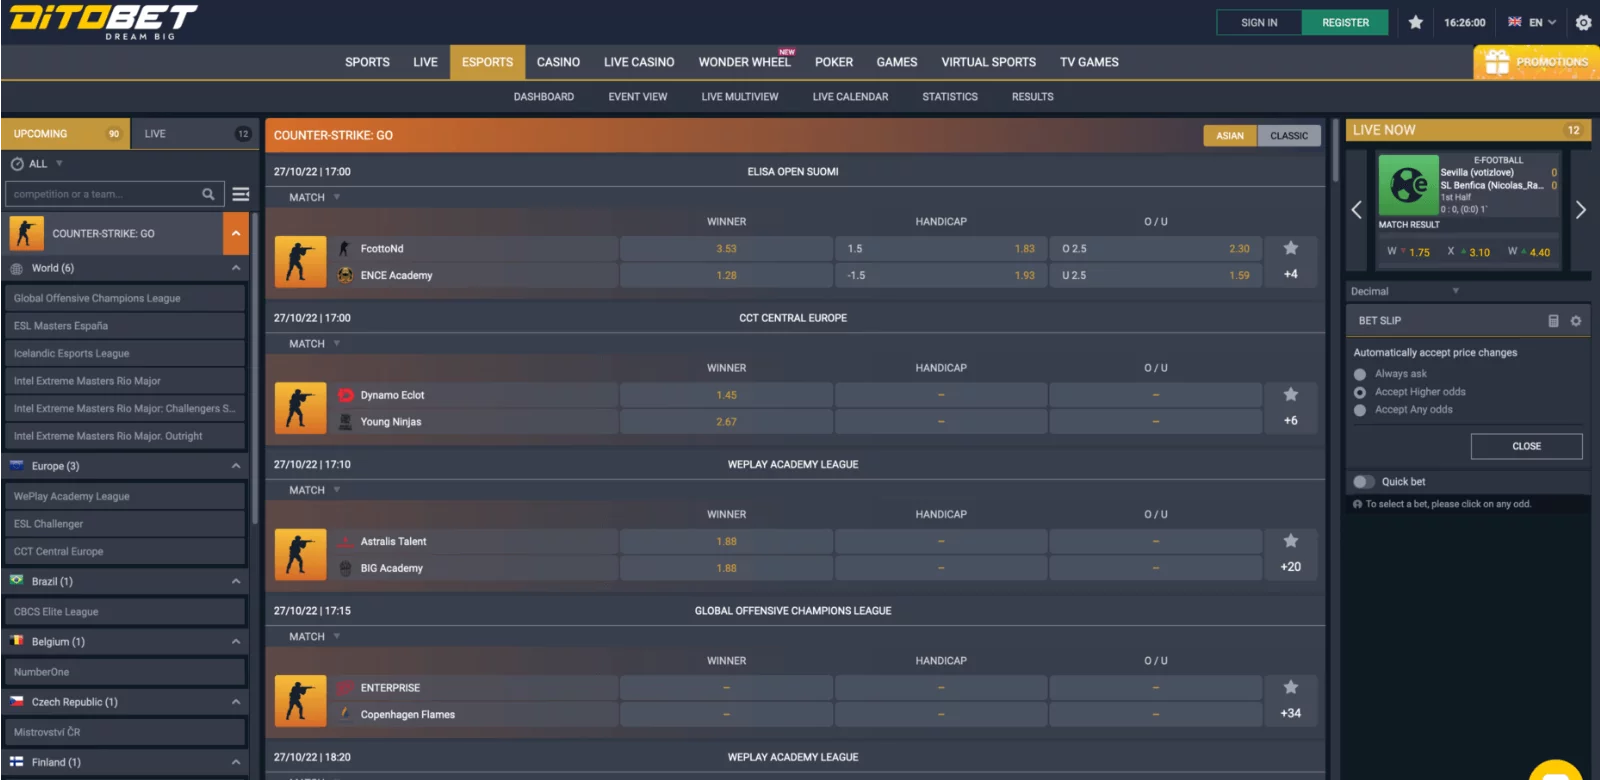
Task: Open the bet slip calculator icon
Action: 1553,321
